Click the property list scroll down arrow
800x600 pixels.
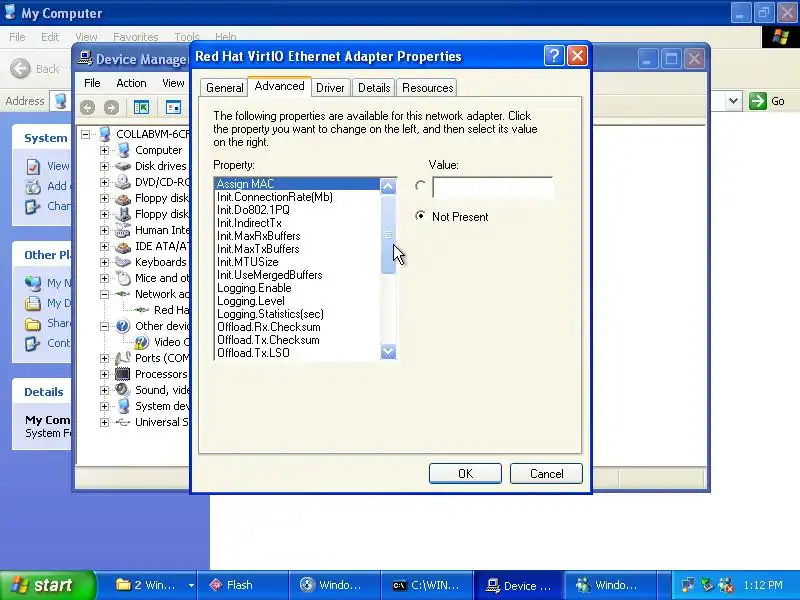388,352
